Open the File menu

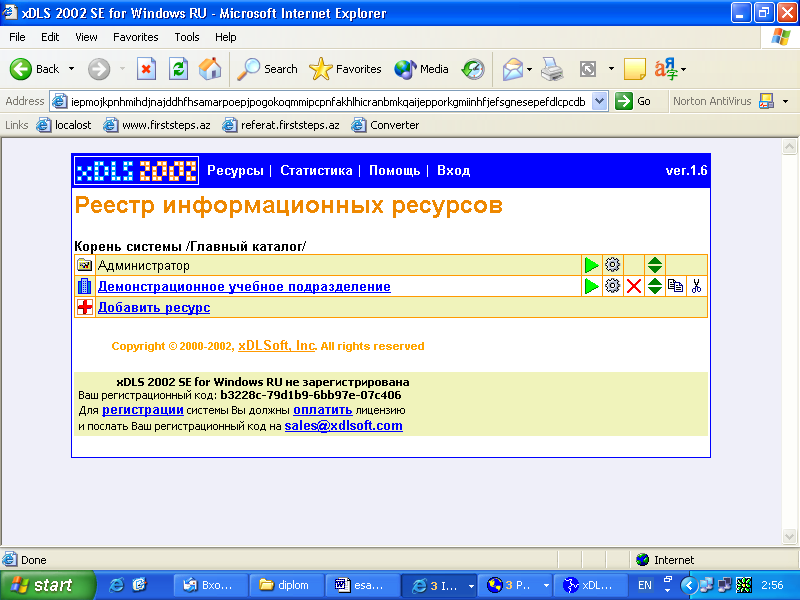pos(17,37)
